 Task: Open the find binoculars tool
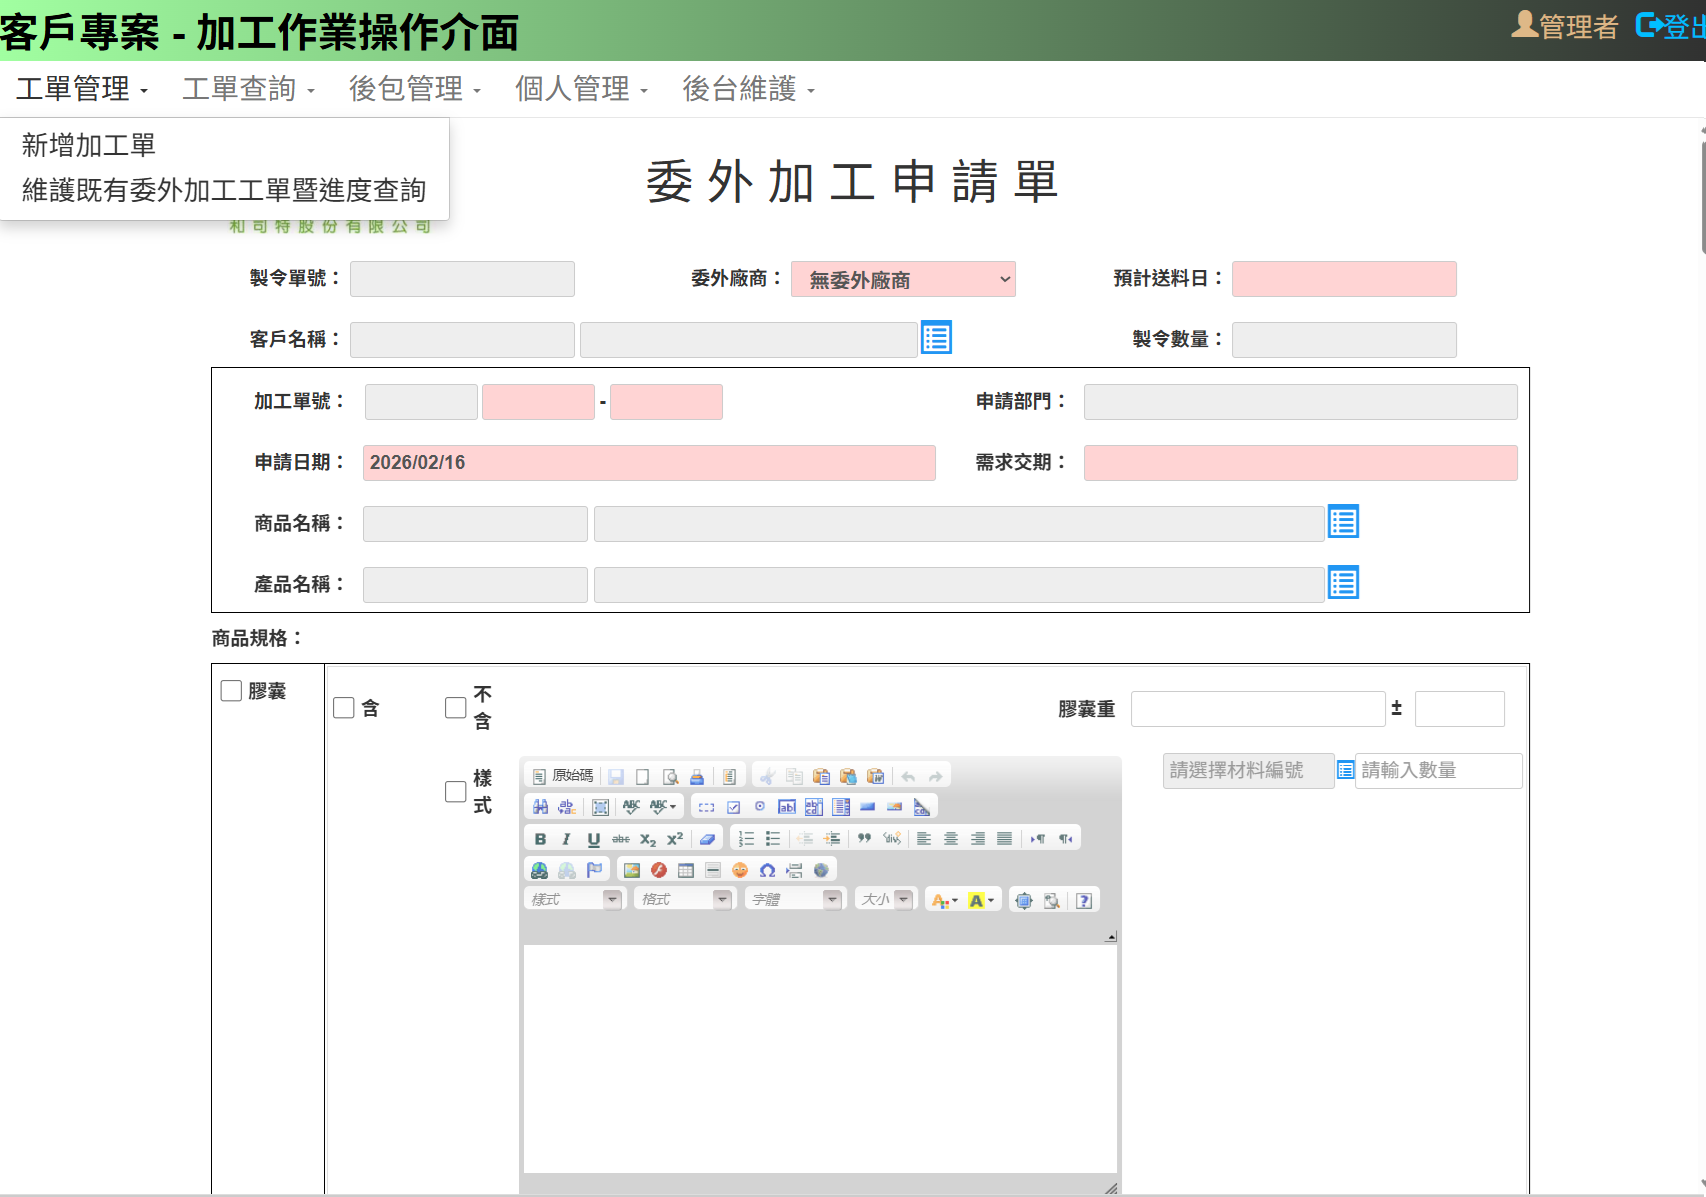coord(540,807)
